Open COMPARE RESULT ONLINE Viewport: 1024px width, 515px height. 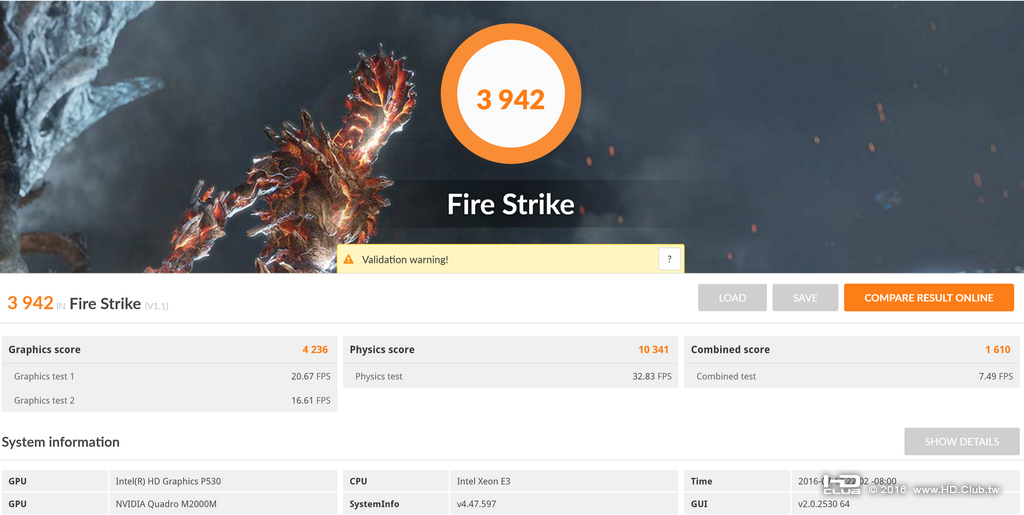click(929, 298)
